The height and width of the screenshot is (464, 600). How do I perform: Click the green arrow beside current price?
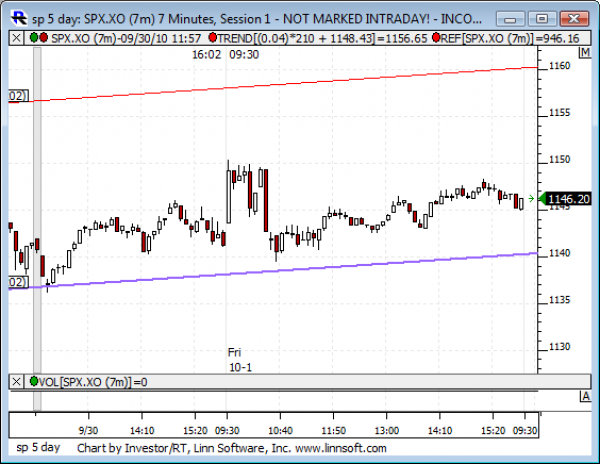[x=531, y=198]
